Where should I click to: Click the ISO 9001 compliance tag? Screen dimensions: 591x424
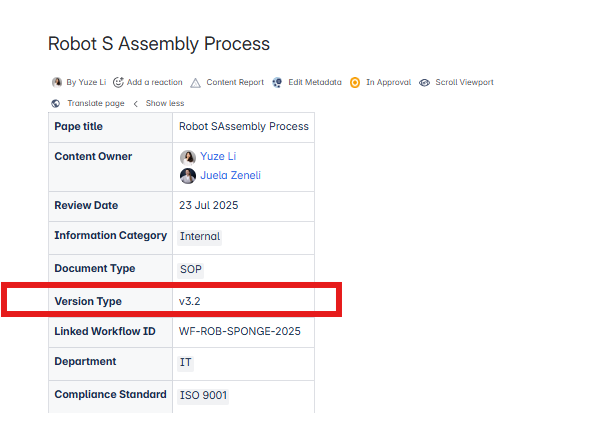tap(203, 395)
